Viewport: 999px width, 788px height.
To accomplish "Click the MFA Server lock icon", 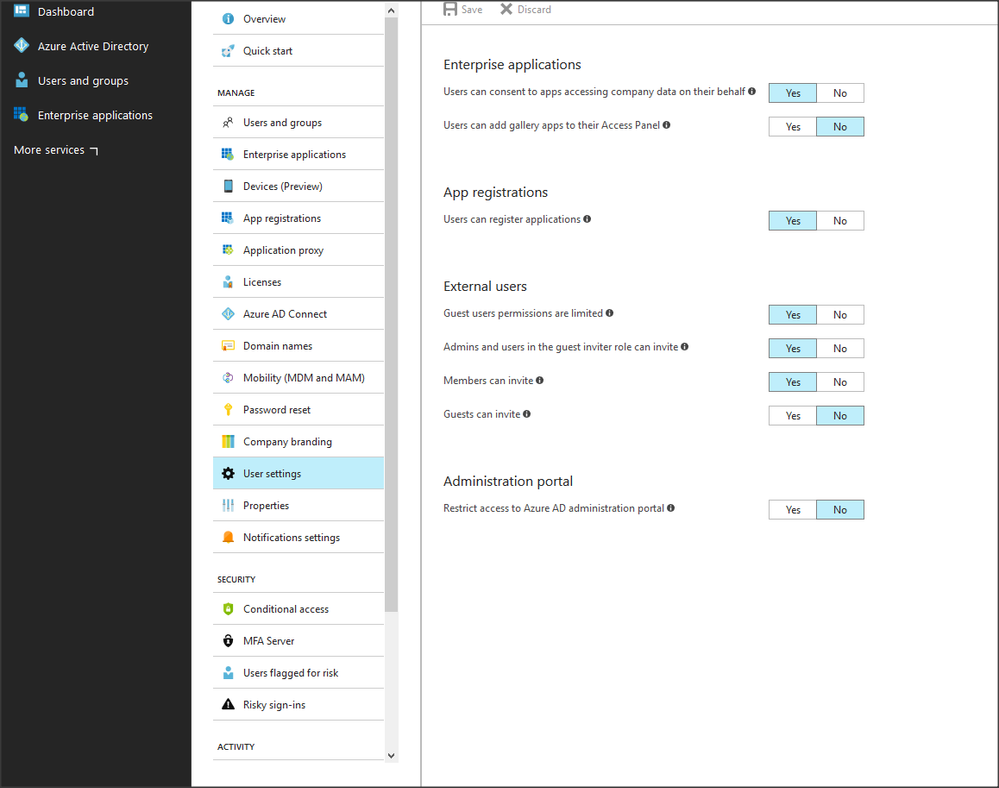I will click(227, 641).
